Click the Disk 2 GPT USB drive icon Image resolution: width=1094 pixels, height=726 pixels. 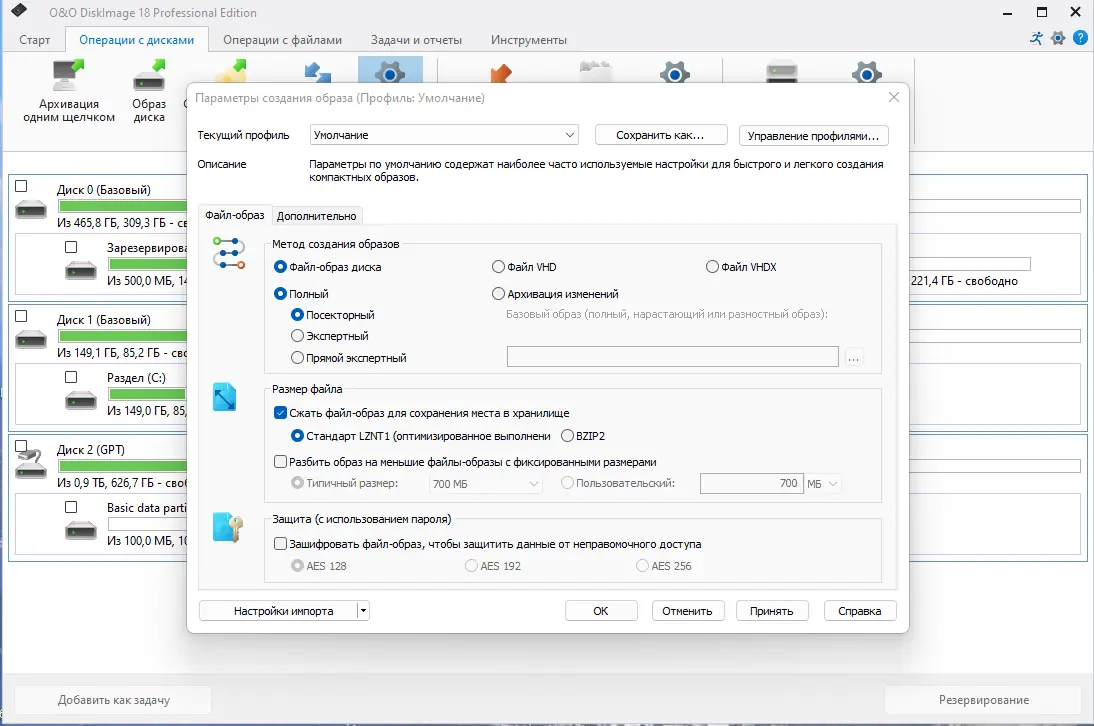click(x=31, y=464)
